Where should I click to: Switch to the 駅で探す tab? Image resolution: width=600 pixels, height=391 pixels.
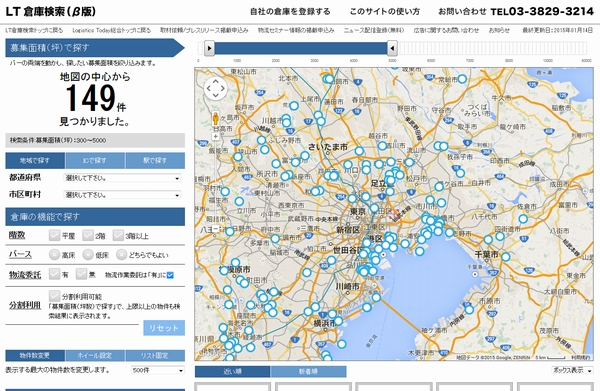click(155, 161)
